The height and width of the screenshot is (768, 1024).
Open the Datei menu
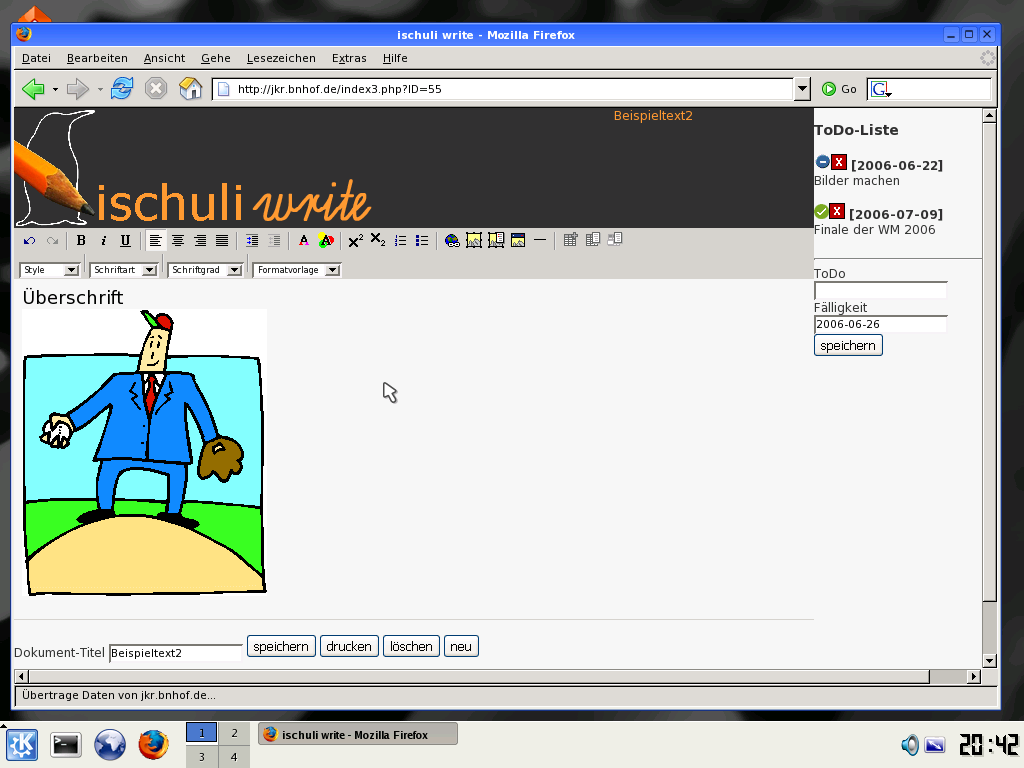(37, 58)
